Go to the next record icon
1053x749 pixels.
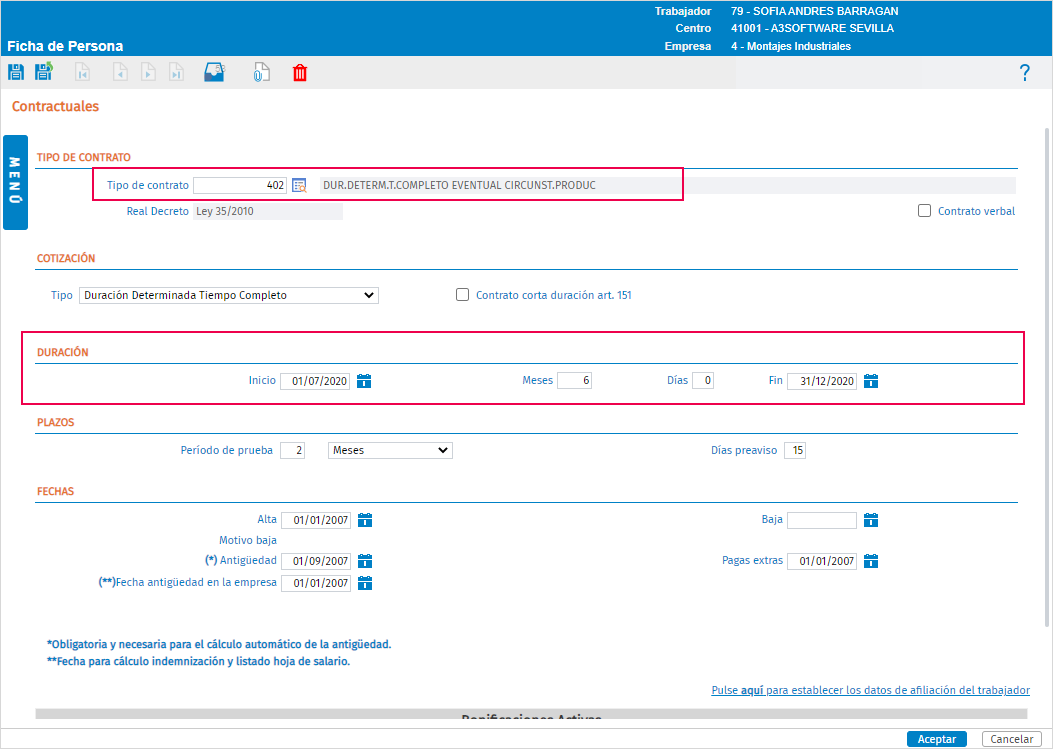click(148, 72)
